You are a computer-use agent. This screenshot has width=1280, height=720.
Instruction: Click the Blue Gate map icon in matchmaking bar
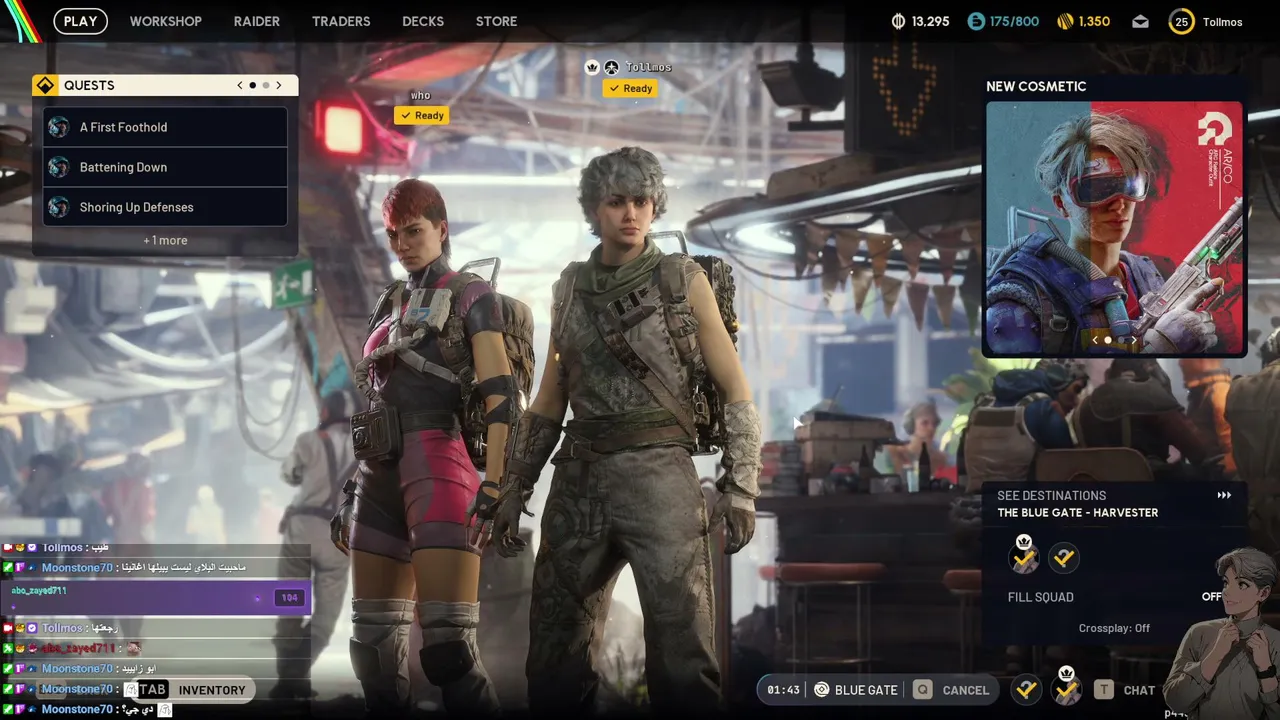[x=822, y=690]
